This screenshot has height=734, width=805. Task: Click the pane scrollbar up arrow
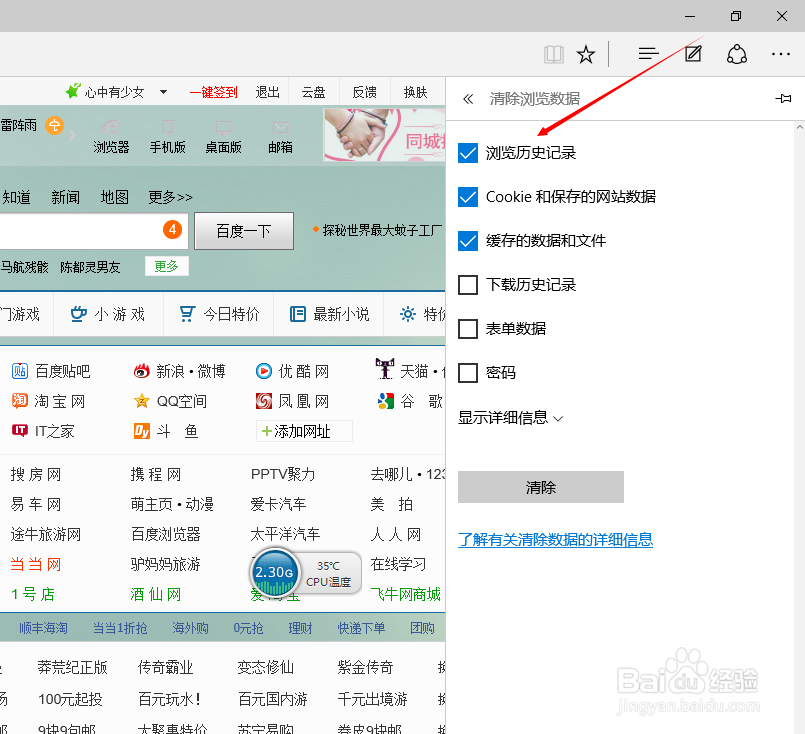point(800,127)
